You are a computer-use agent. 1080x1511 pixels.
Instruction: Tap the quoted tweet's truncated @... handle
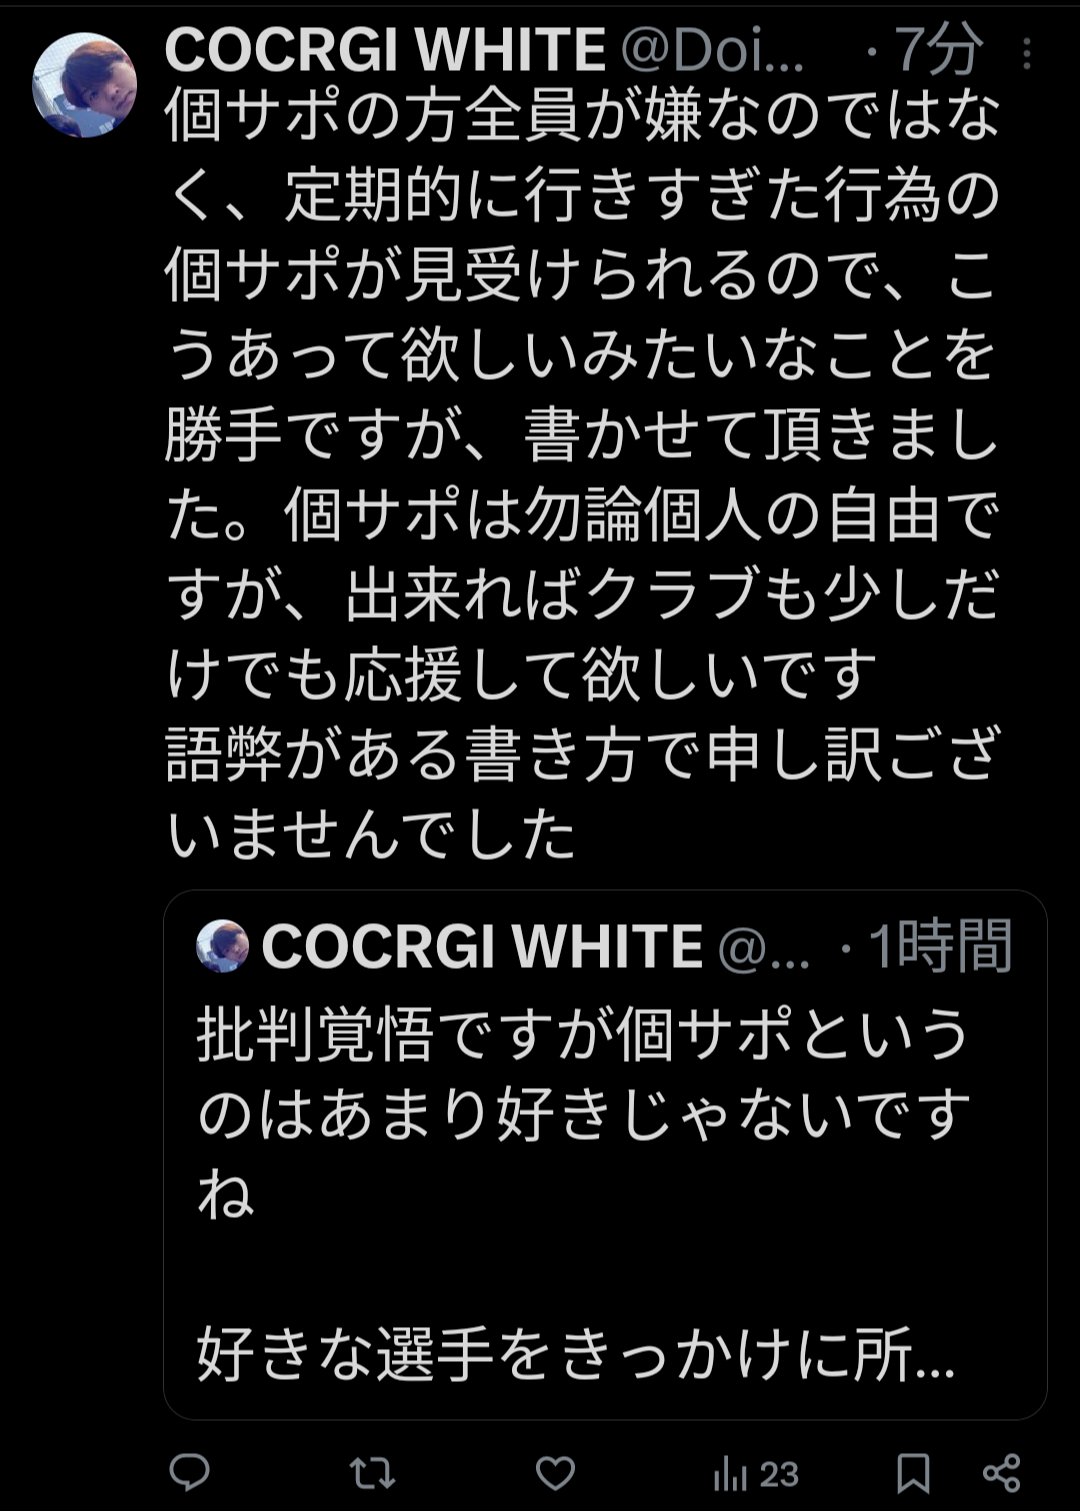764,948
